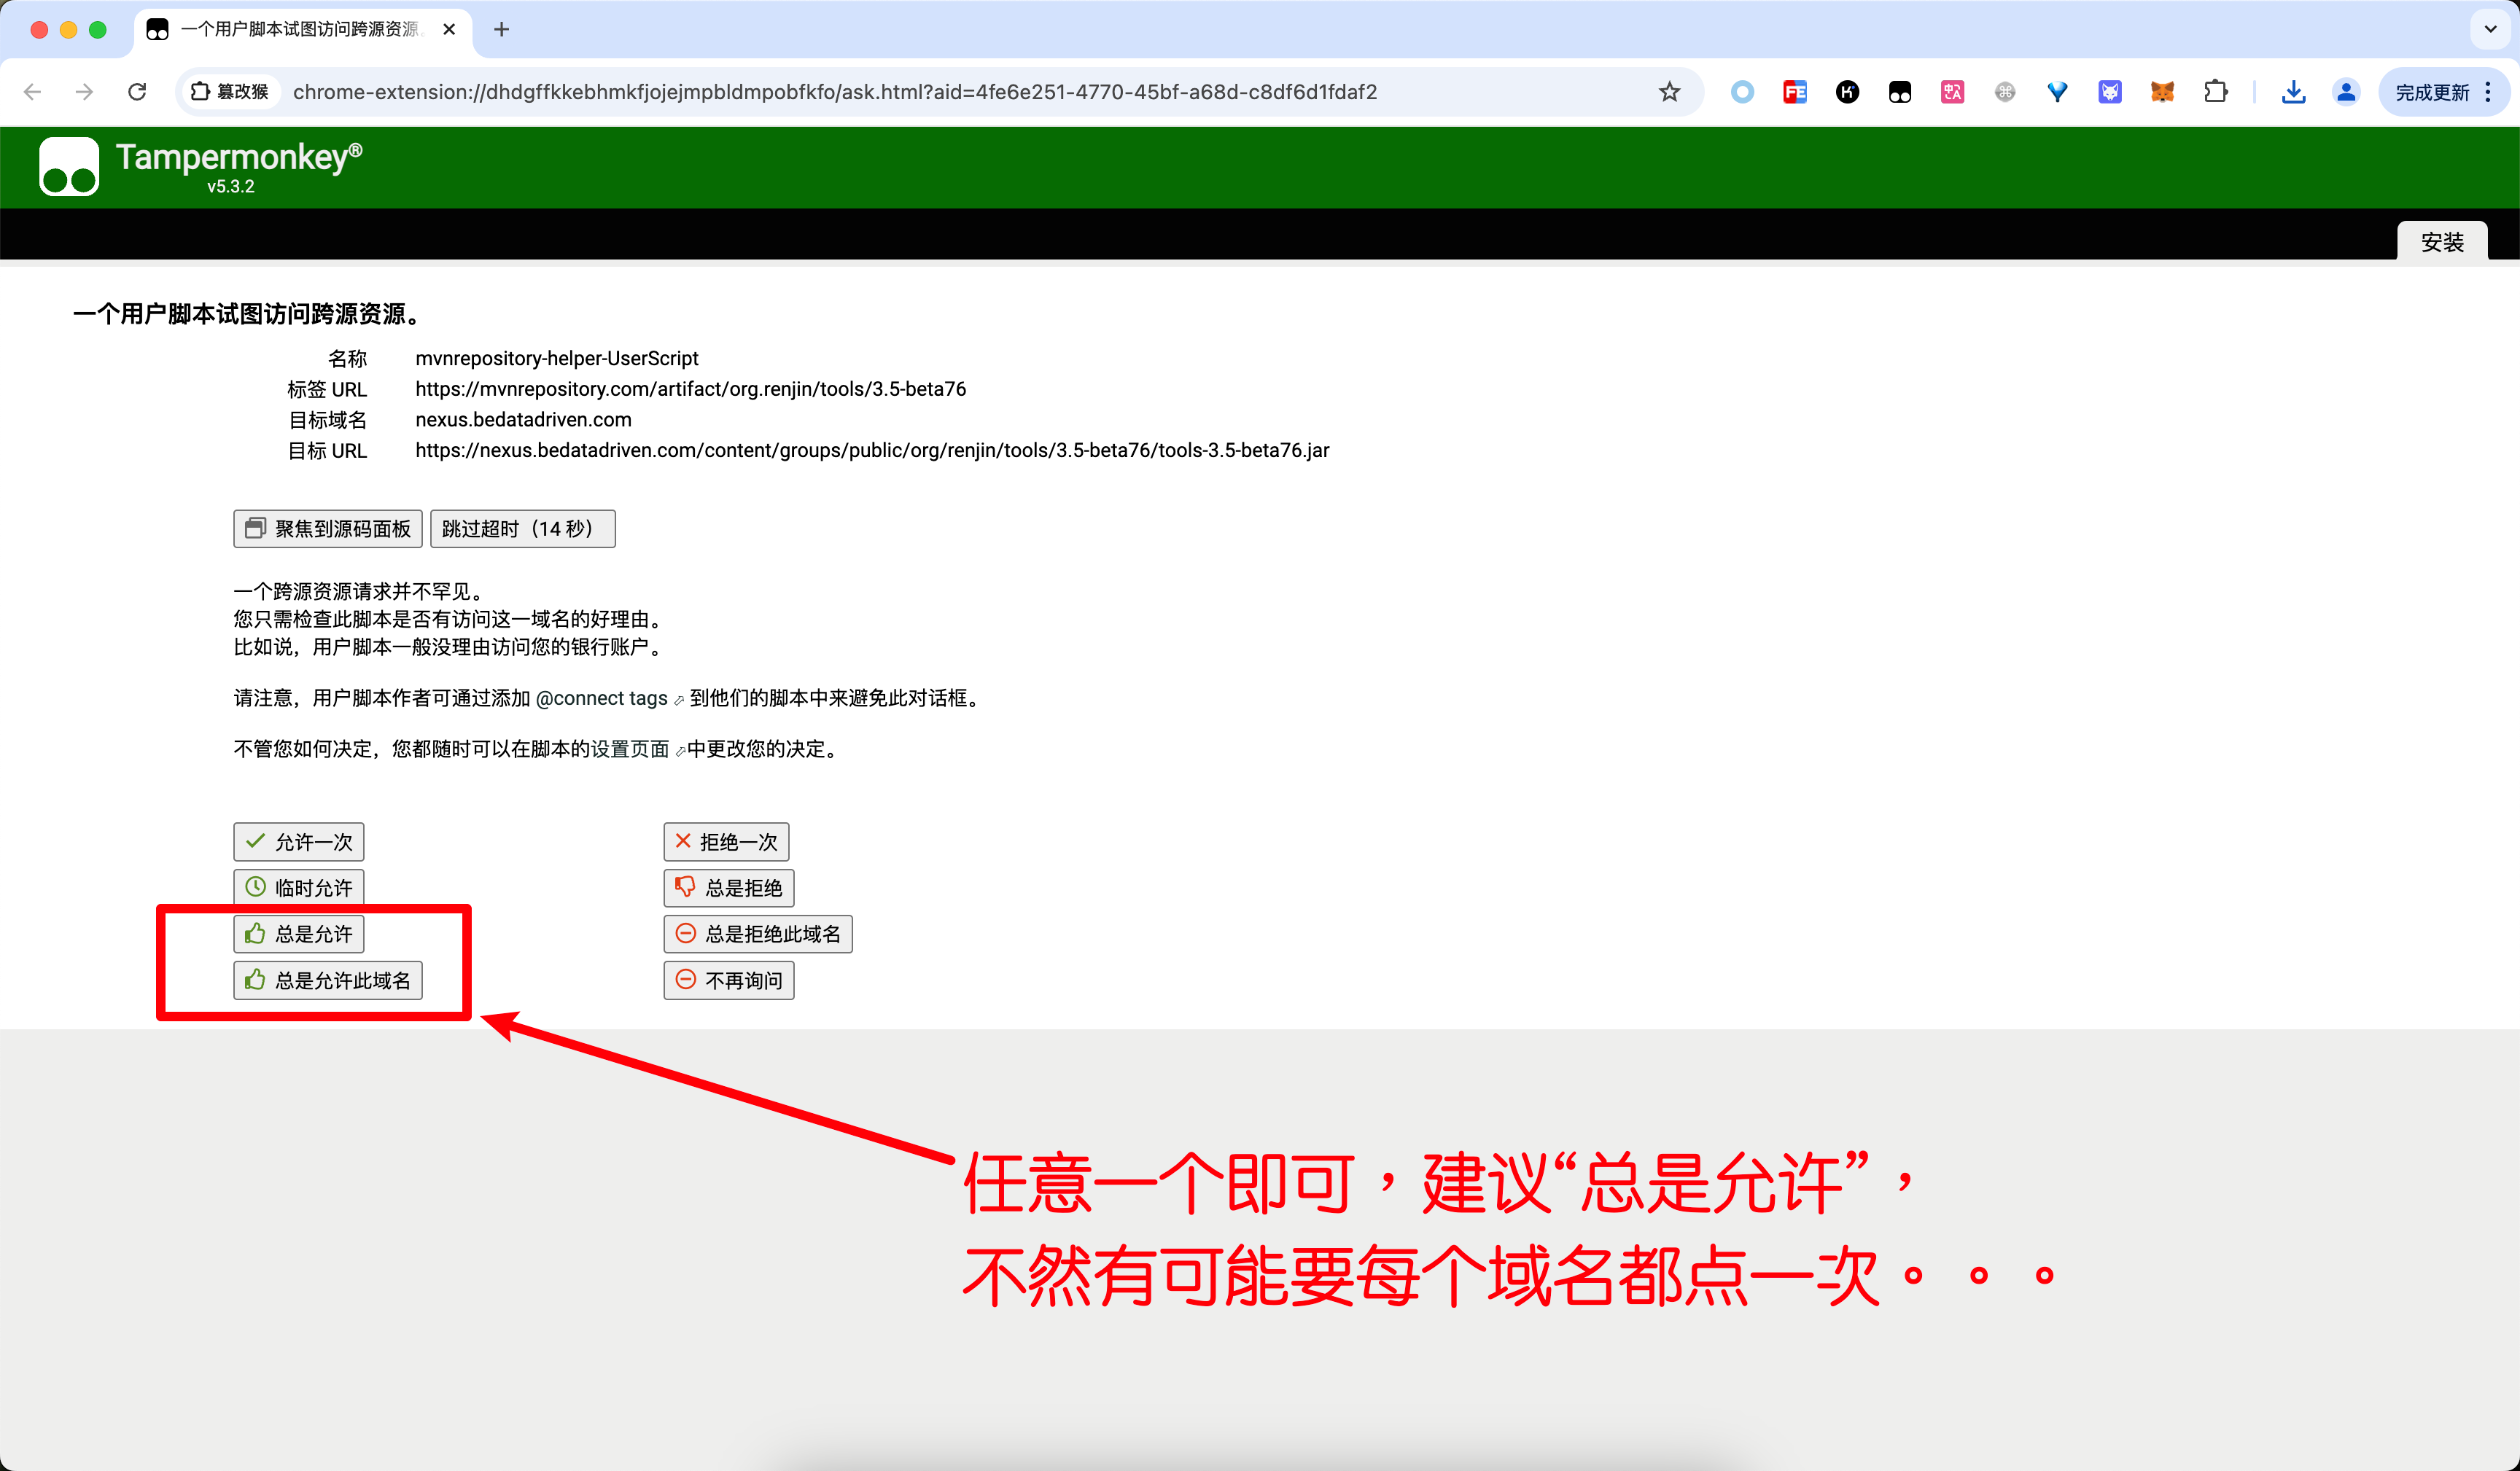Click the user profile avatar icon
The width and height of the screenshot is (2520, 1471).
(x=2346, y=92)
